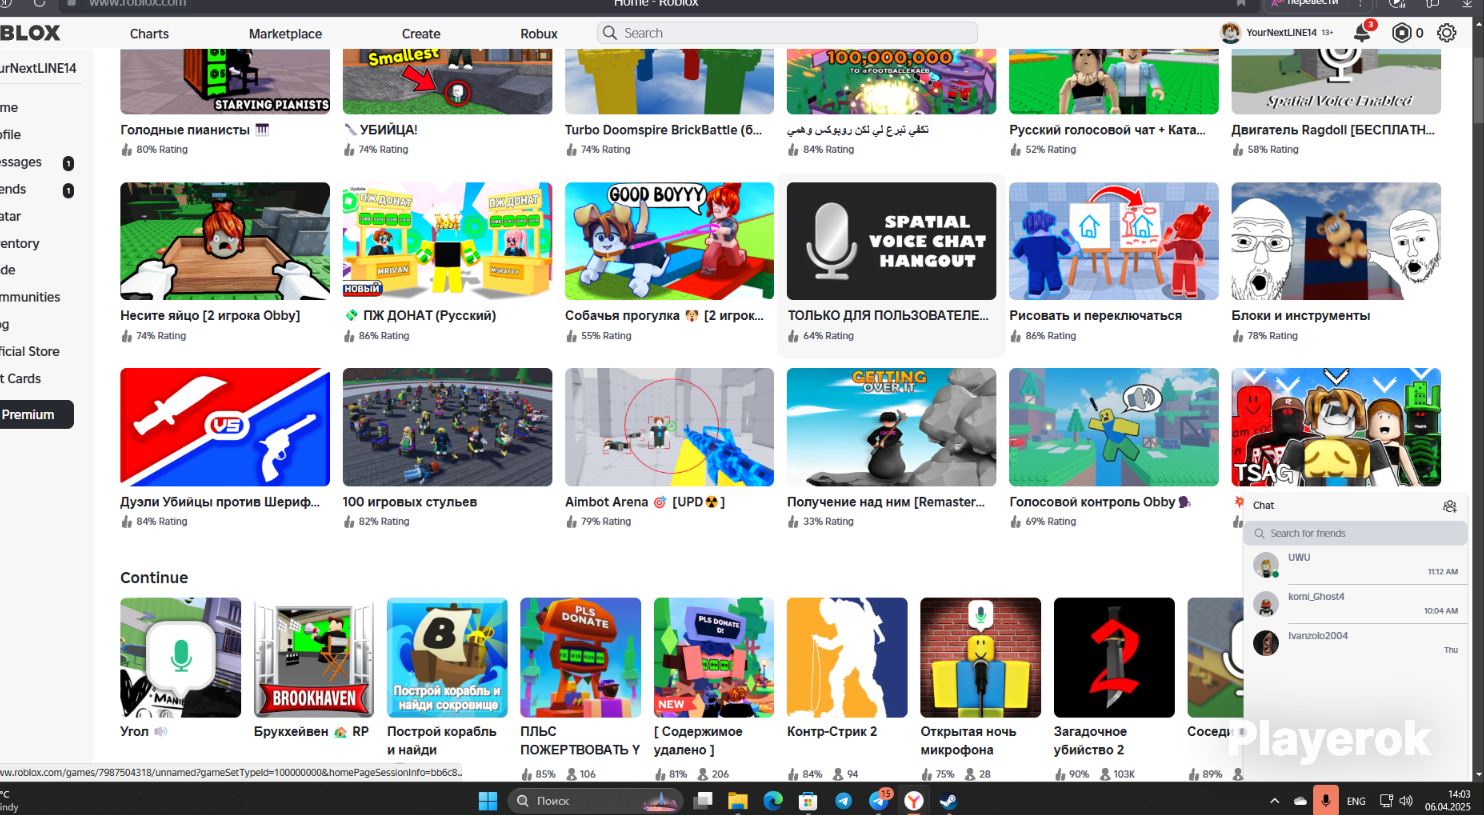Open 'Рисовать и переключаться' title link
Screen dimensions: 1484x815
(x=1095, y=316)
